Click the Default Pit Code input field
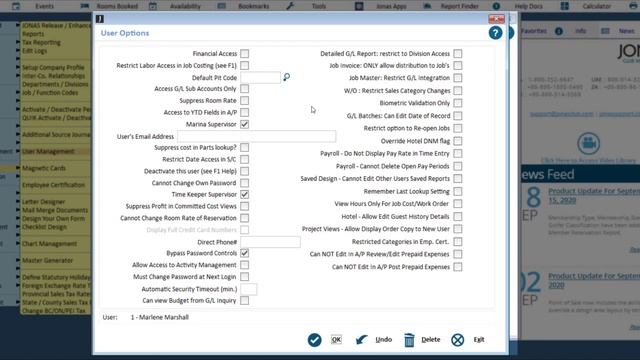The height and width of the screenshot is (360, 640). coord(260,77)
